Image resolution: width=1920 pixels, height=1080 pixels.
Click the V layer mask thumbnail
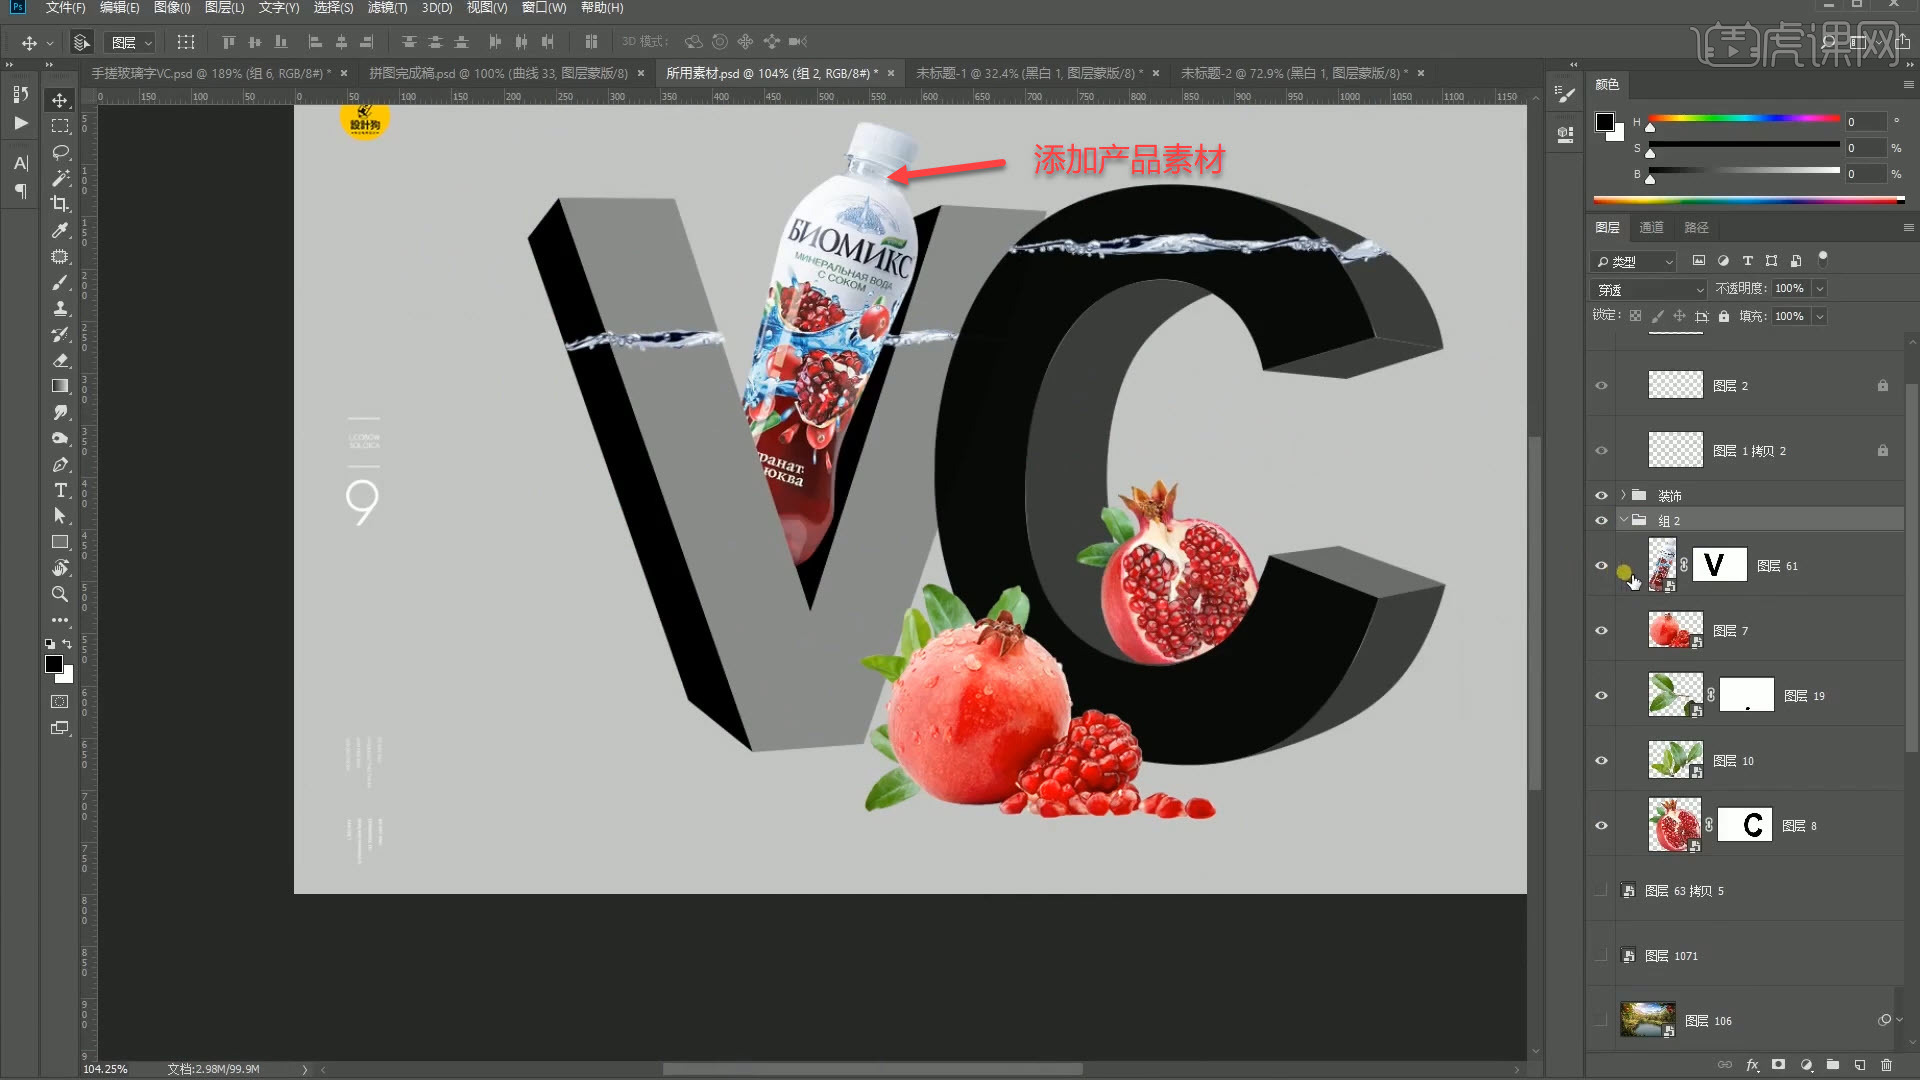[x=1719, y=565]
